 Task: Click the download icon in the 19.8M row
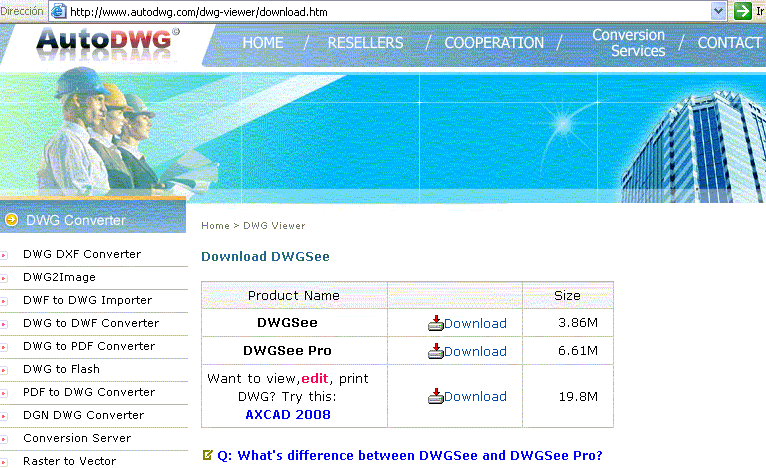(x=435, y=396)
